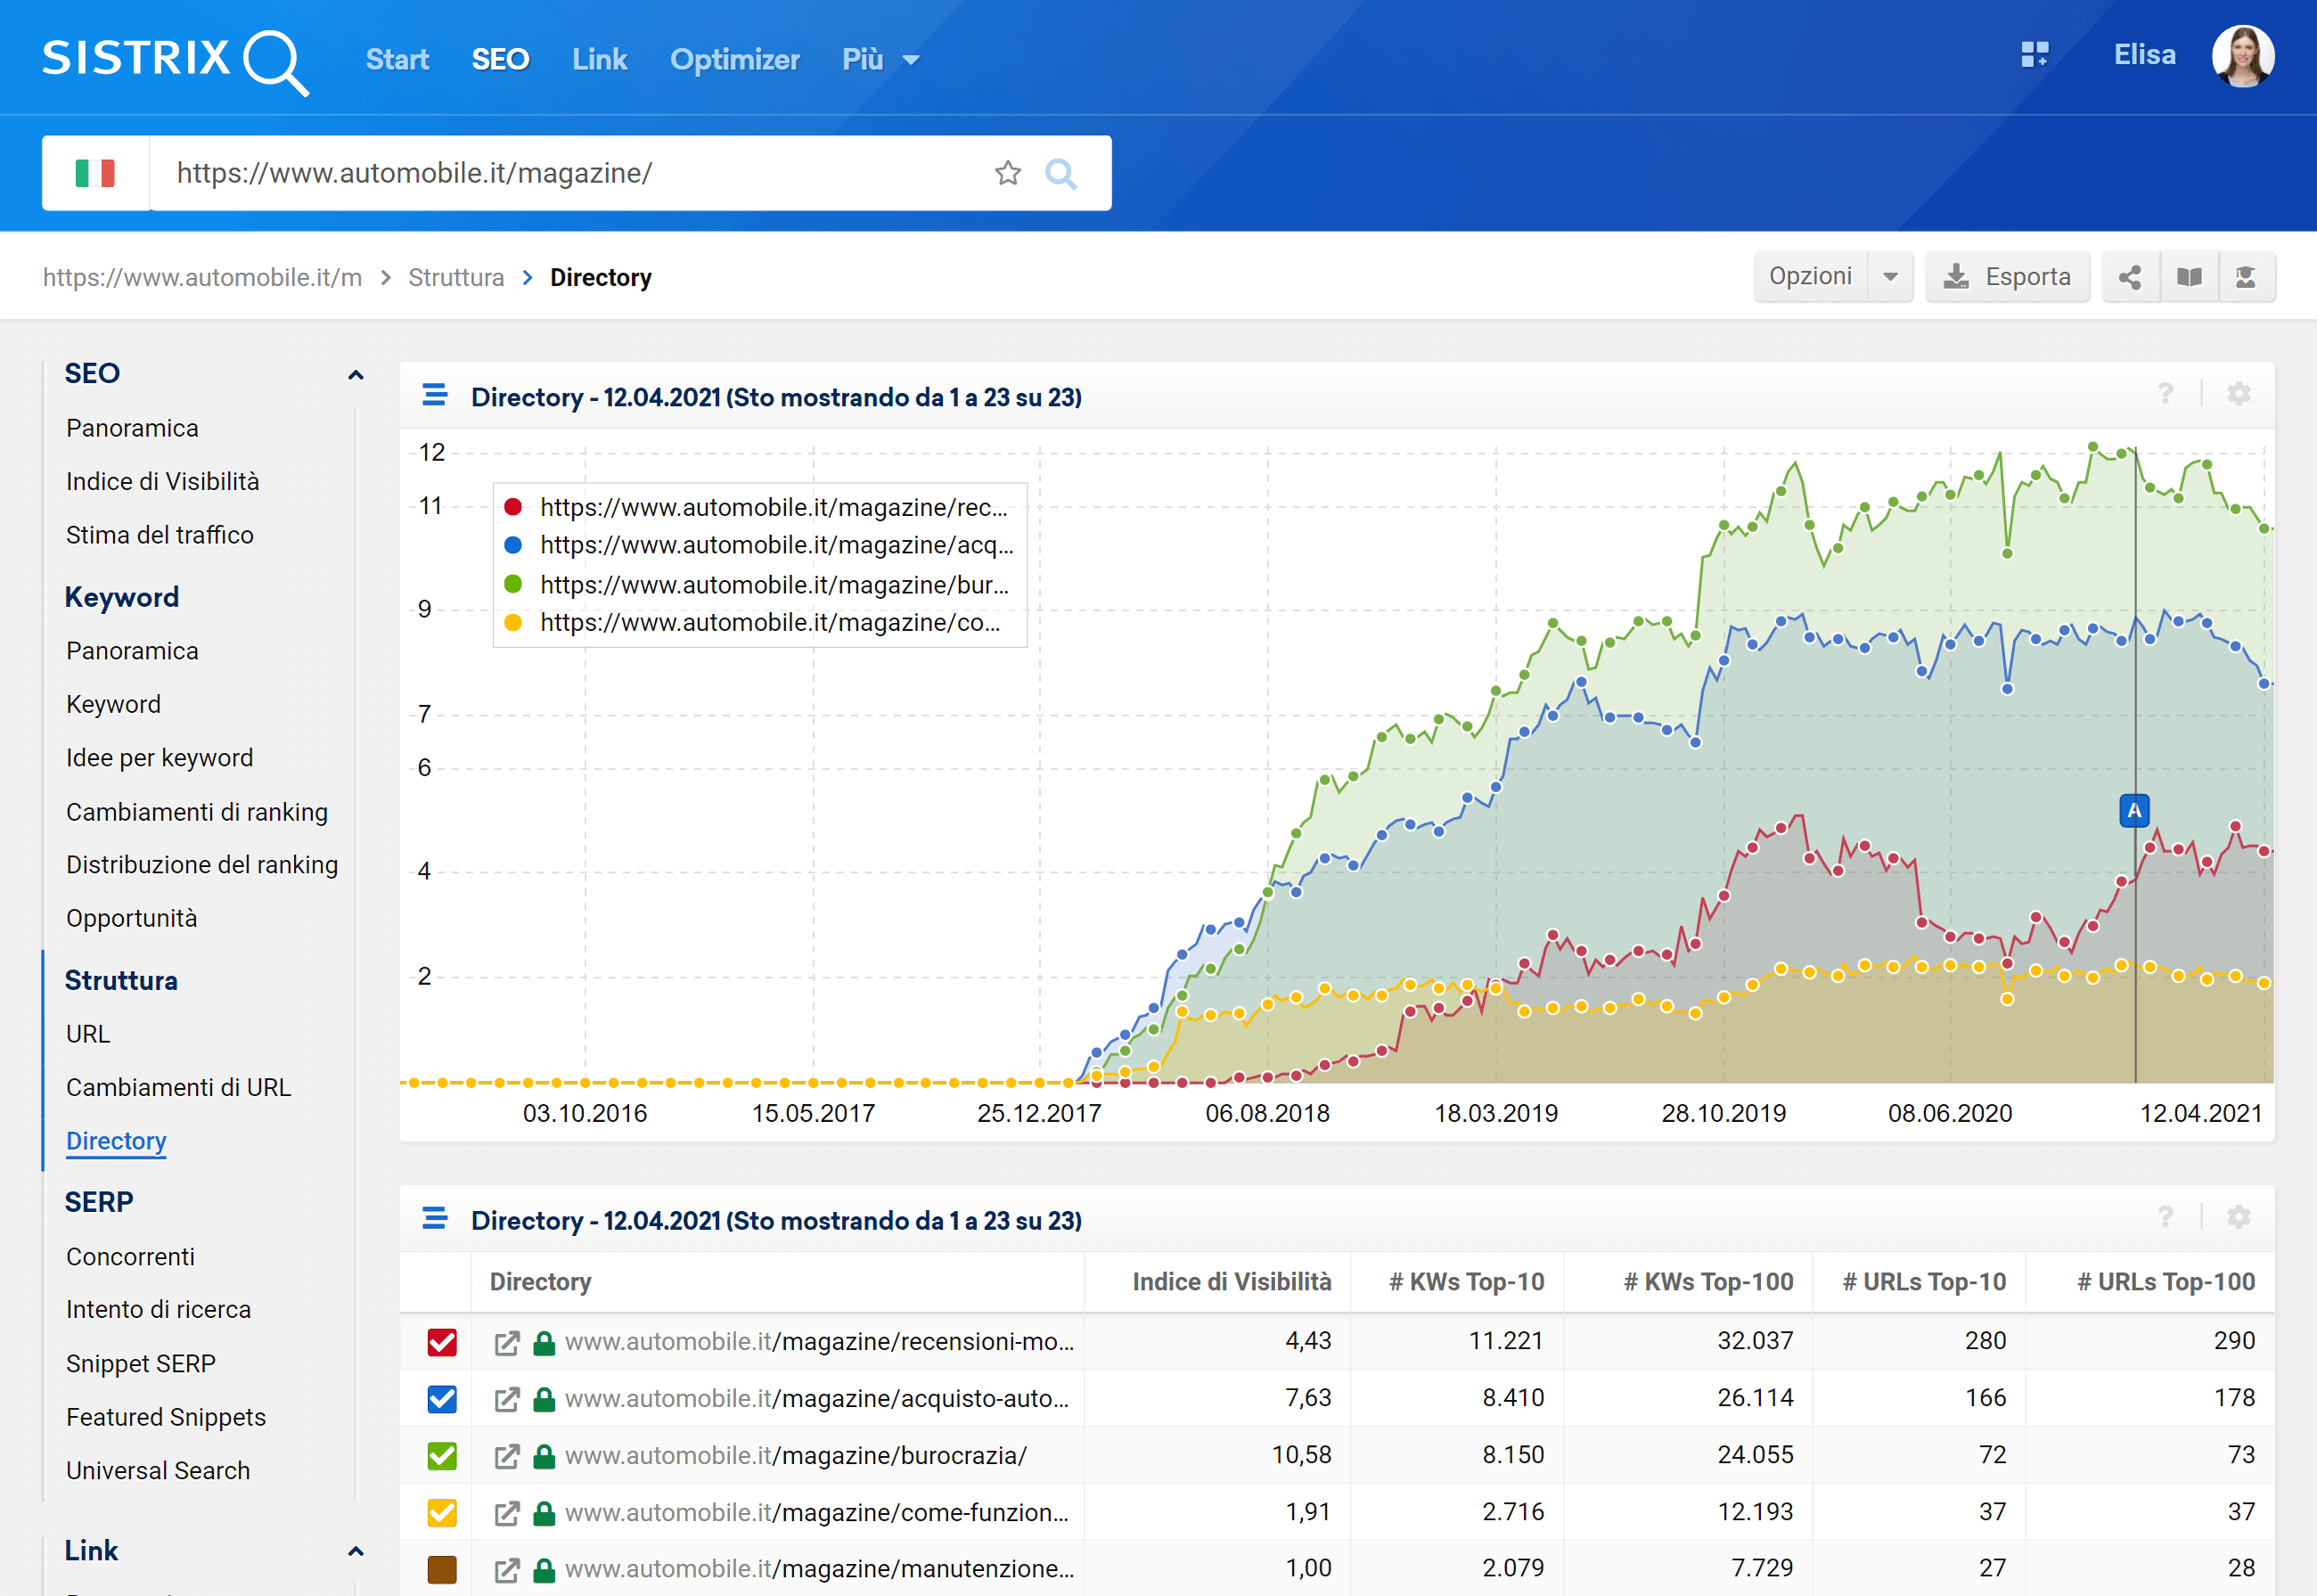The height and width of the screenshot is (1596, 2317).
Task: Go to the Optimizer tab
Action: point(735,60)
